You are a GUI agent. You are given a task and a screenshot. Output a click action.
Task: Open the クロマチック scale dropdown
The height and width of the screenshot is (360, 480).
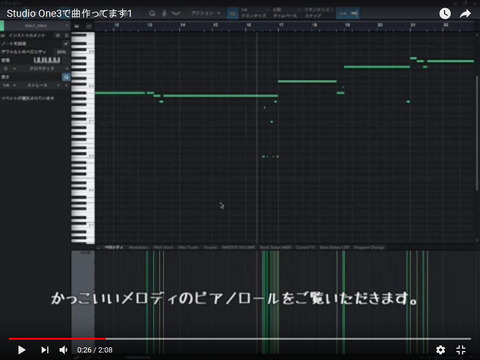click(44, 69)
